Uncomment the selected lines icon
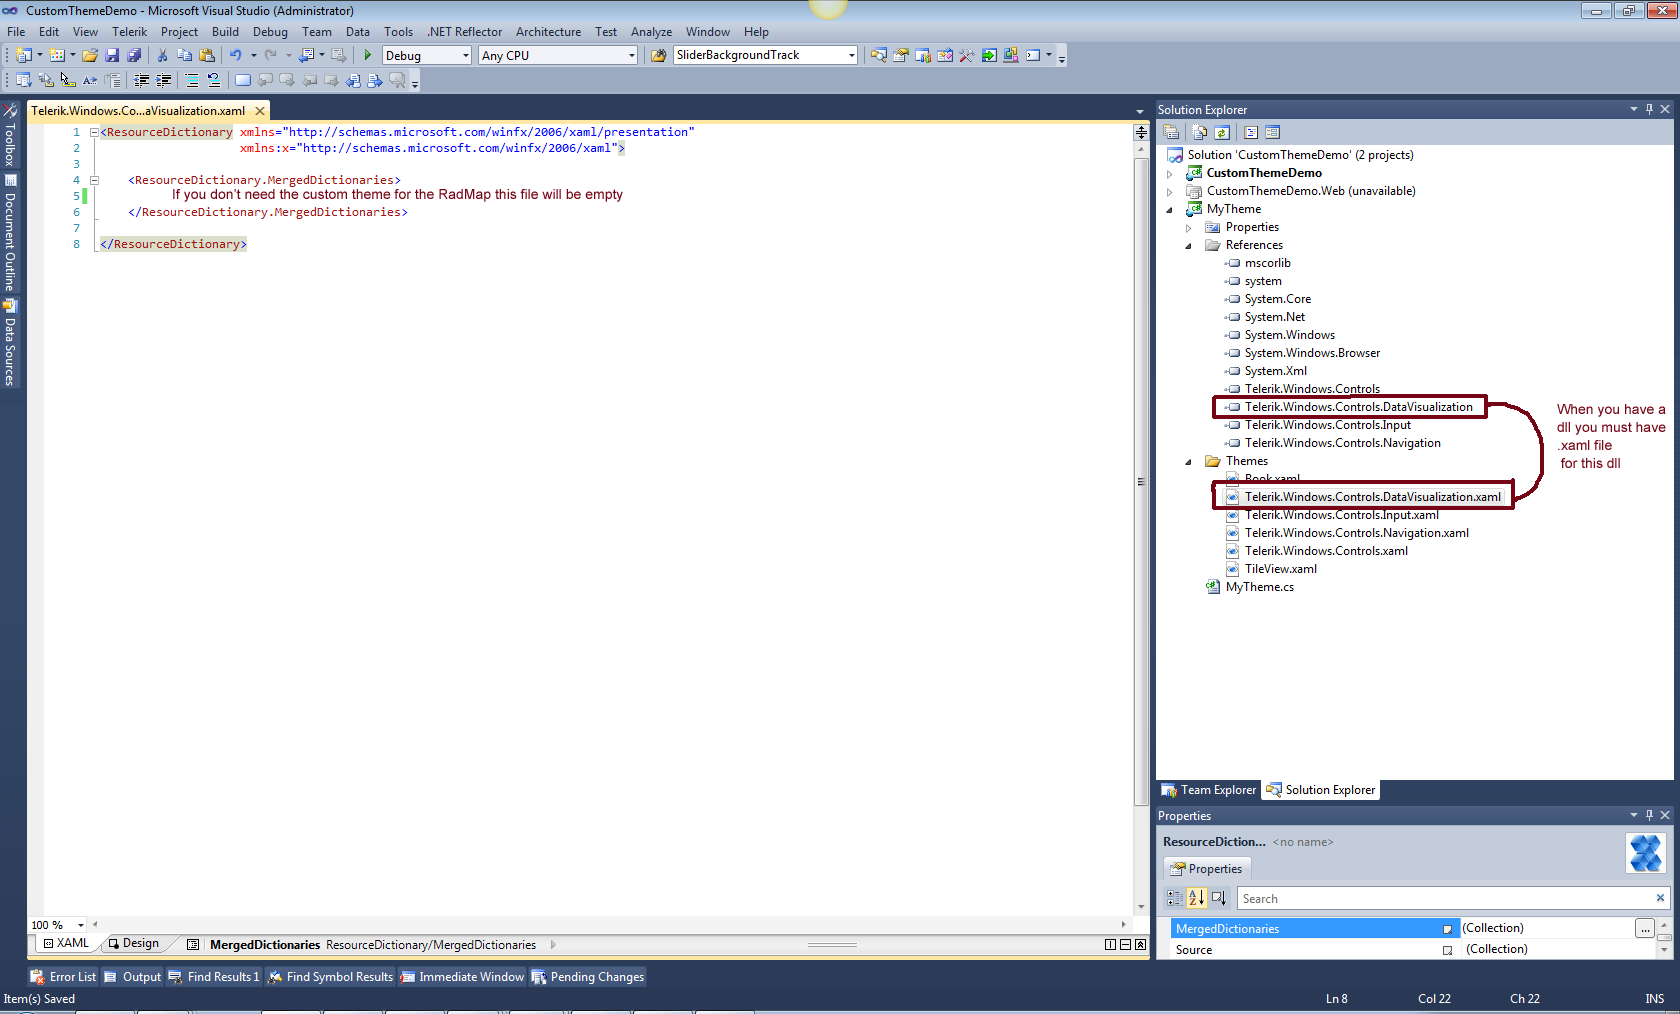Viewport: 1680px width, 1014px height. [214, 81]
